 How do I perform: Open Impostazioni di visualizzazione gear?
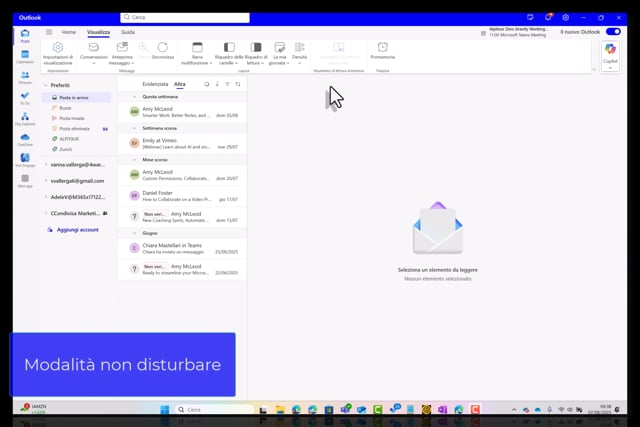[58, 53]
